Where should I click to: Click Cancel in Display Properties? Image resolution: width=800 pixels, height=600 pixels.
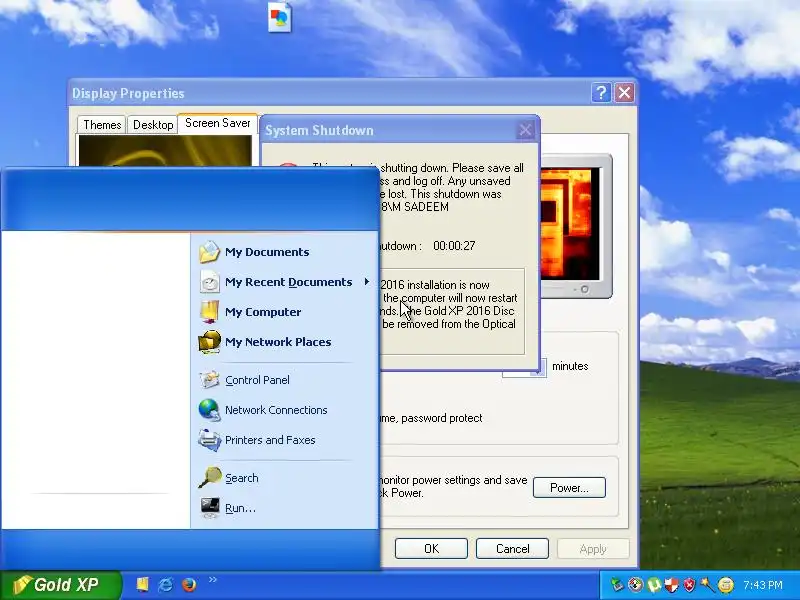512,548
